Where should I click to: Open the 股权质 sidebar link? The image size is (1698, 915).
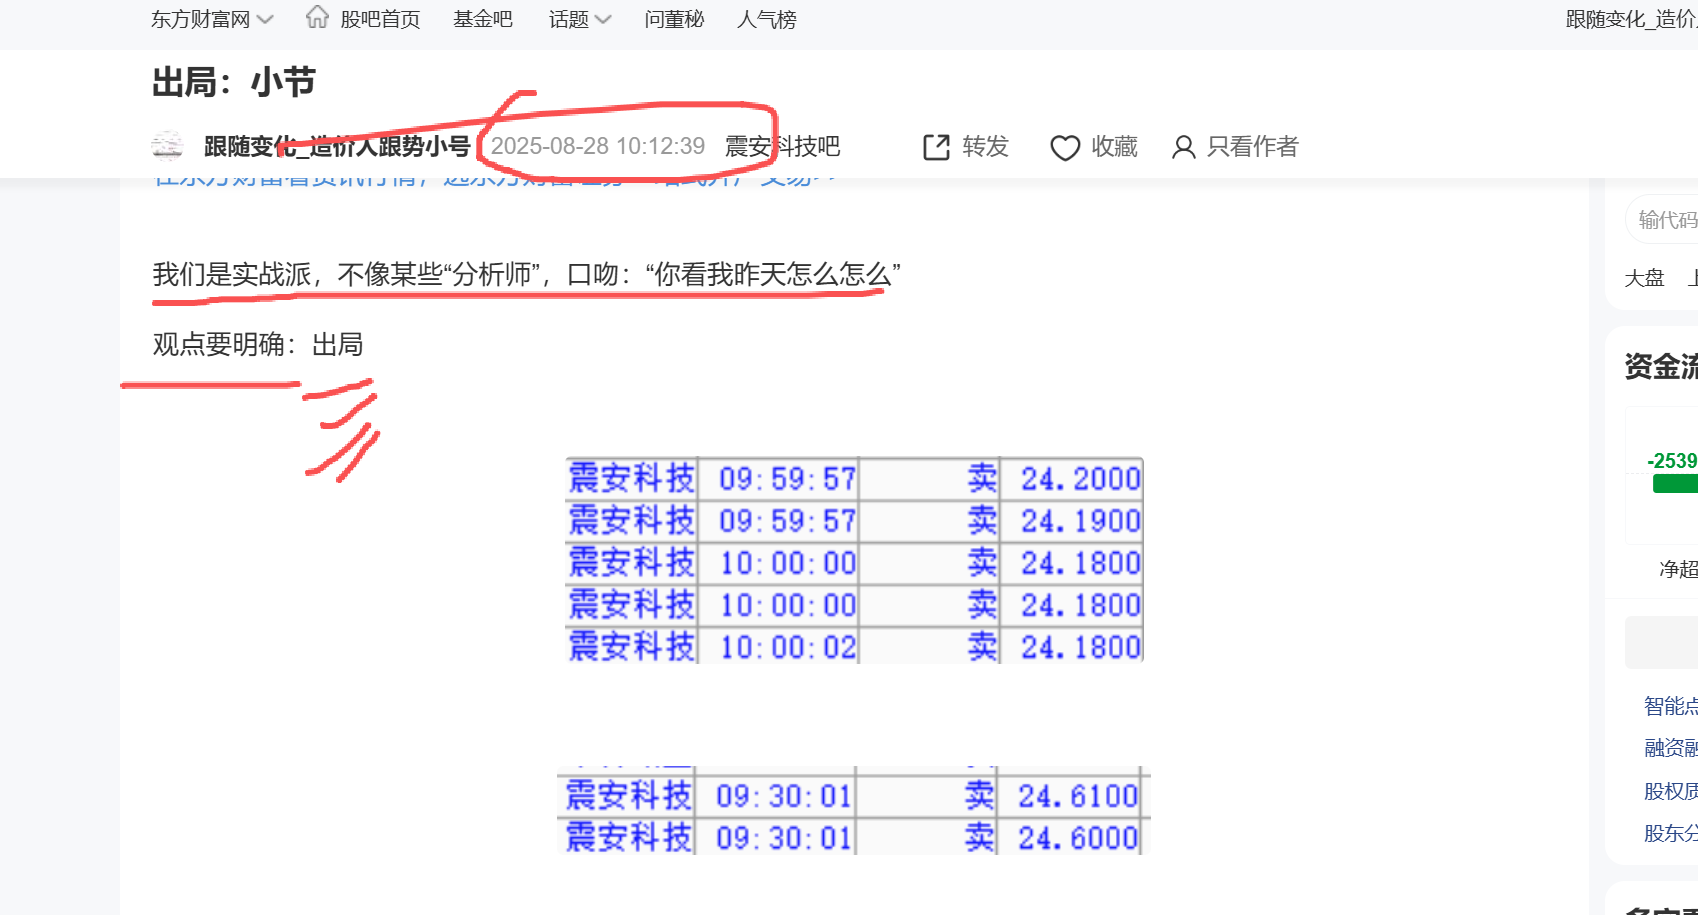[x=1670, y=791]
